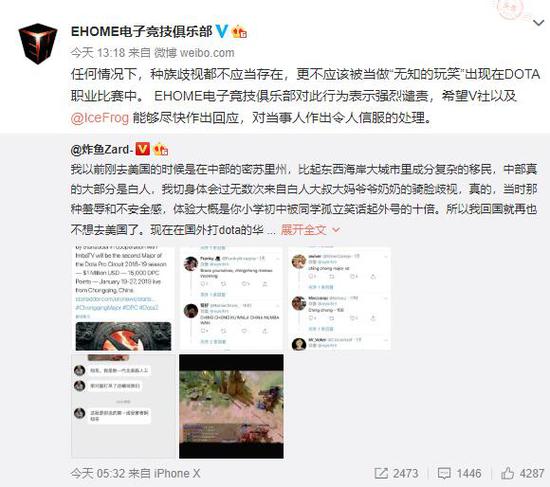The image size is (550, 487).
Task: Click the chevron beside 展开全文
Action: pos(336,230)
